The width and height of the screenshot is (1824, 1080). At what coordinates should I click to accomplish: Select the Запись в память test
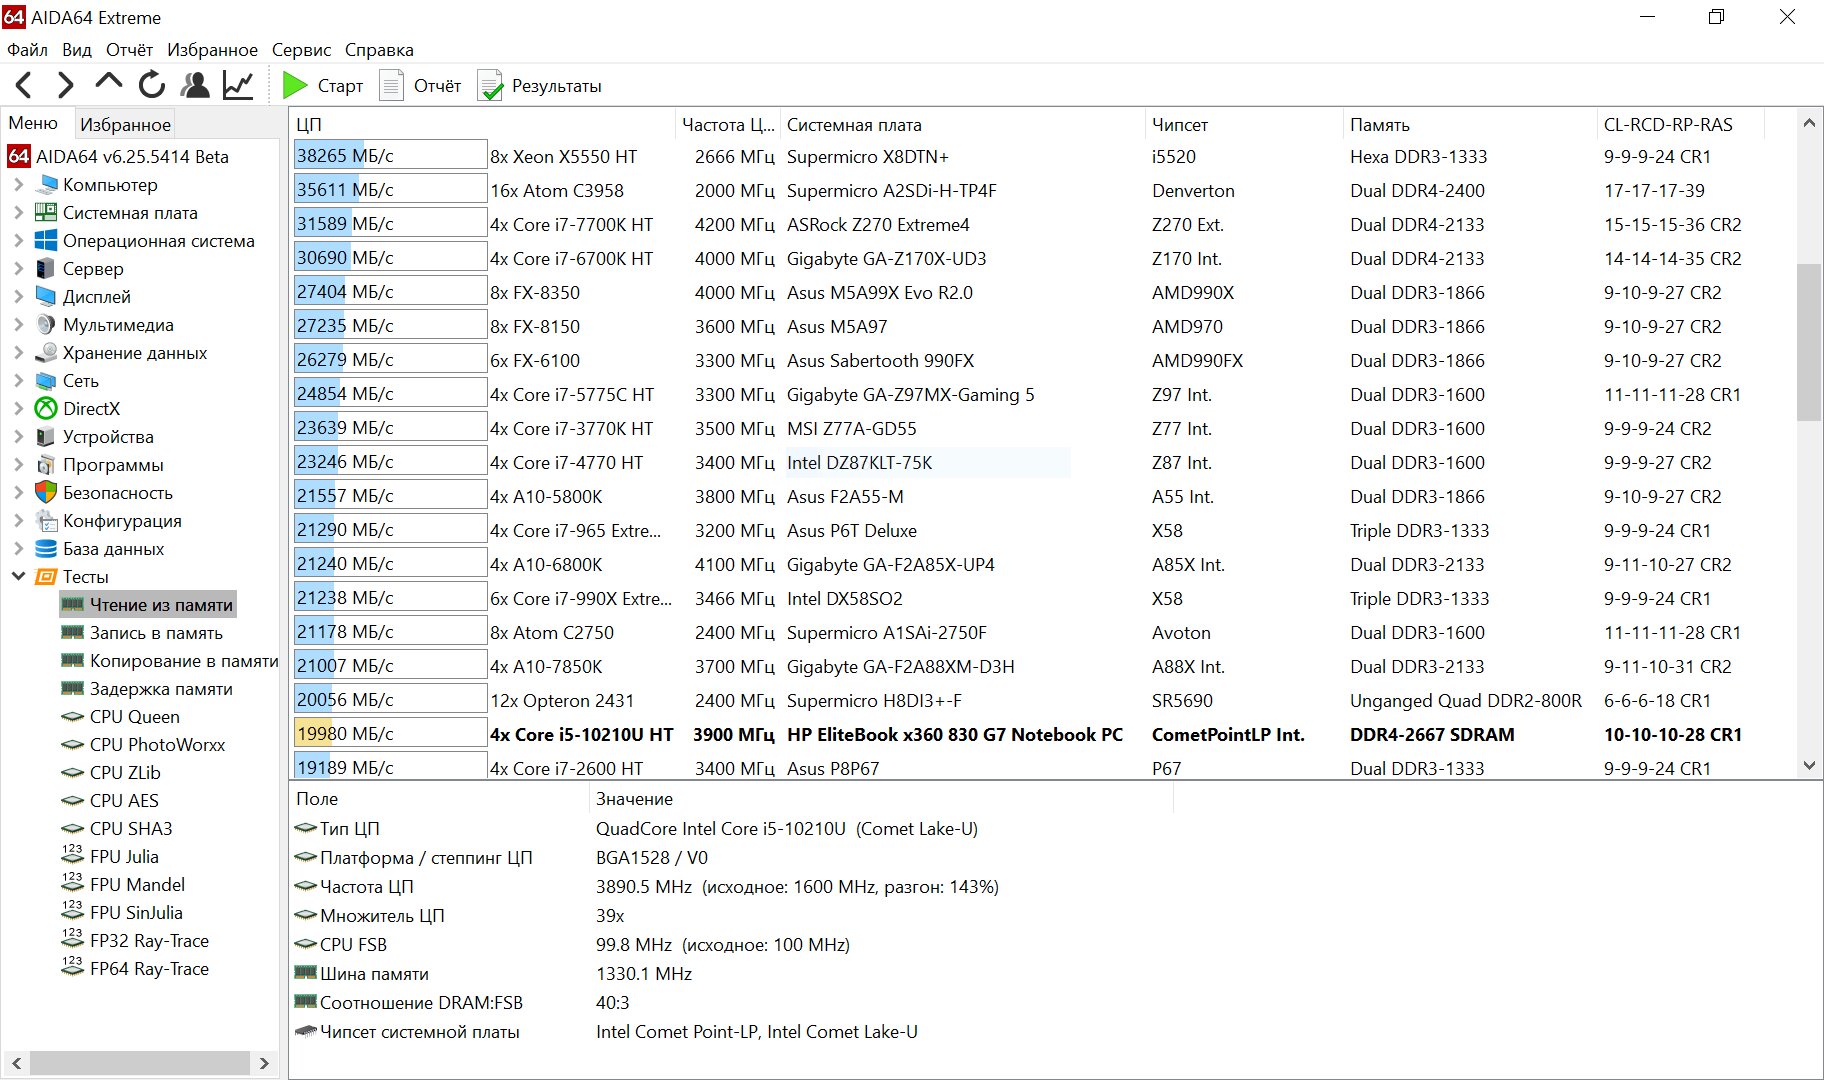point(142,633)
